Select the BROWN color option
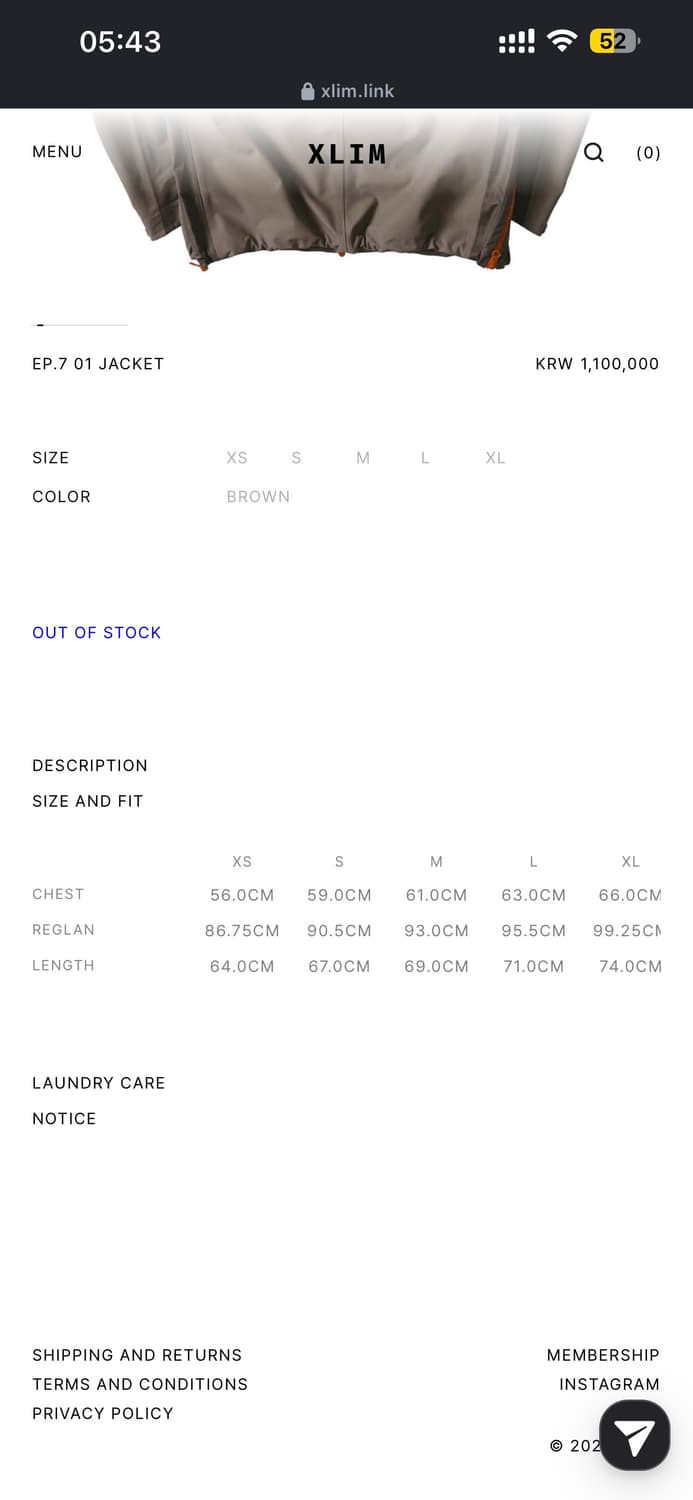 258,497
